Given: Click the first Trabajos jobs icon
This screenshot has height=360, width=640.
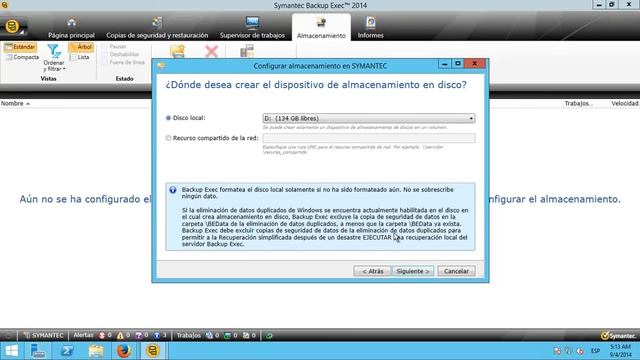Looking at the screenshot, I should [209, 336].
